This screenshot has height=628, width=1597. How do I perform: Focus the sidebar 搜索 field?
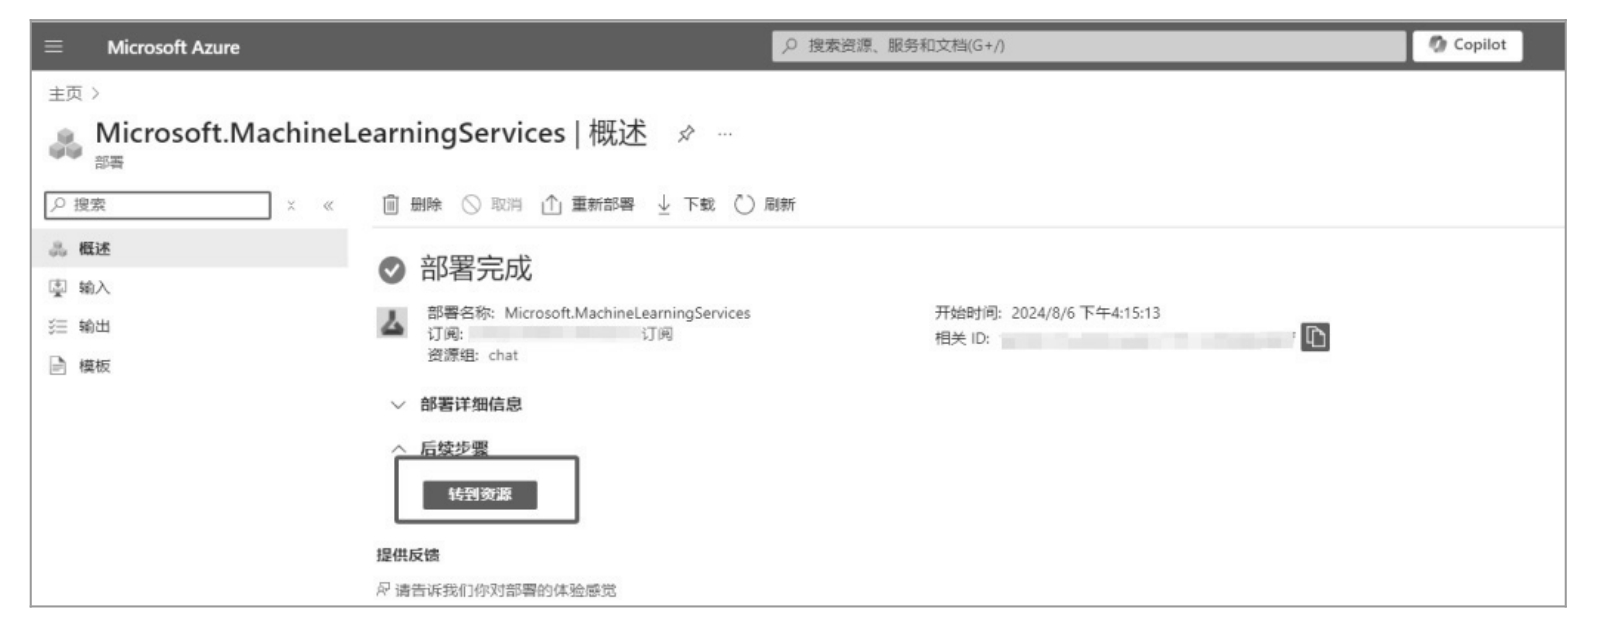(x=158, y=205)
